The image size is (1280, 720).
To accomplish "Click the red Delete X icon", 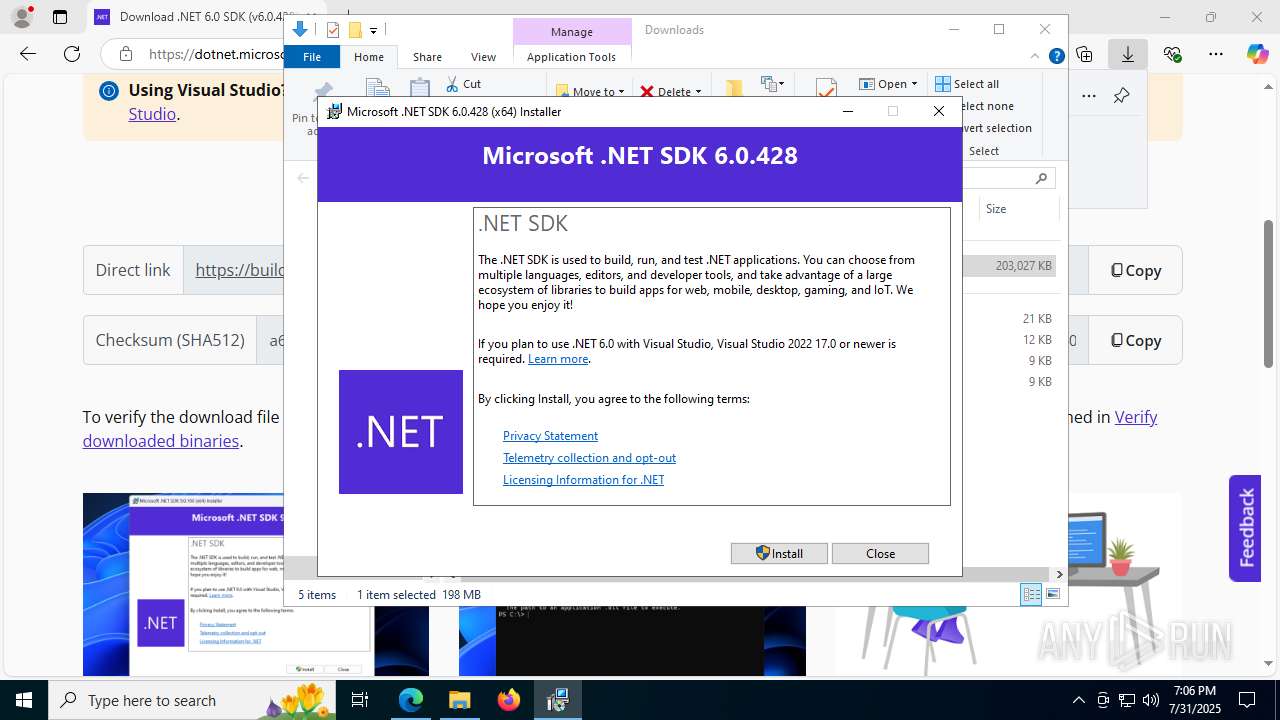I will pyautogui.click(x=647, y=91).
